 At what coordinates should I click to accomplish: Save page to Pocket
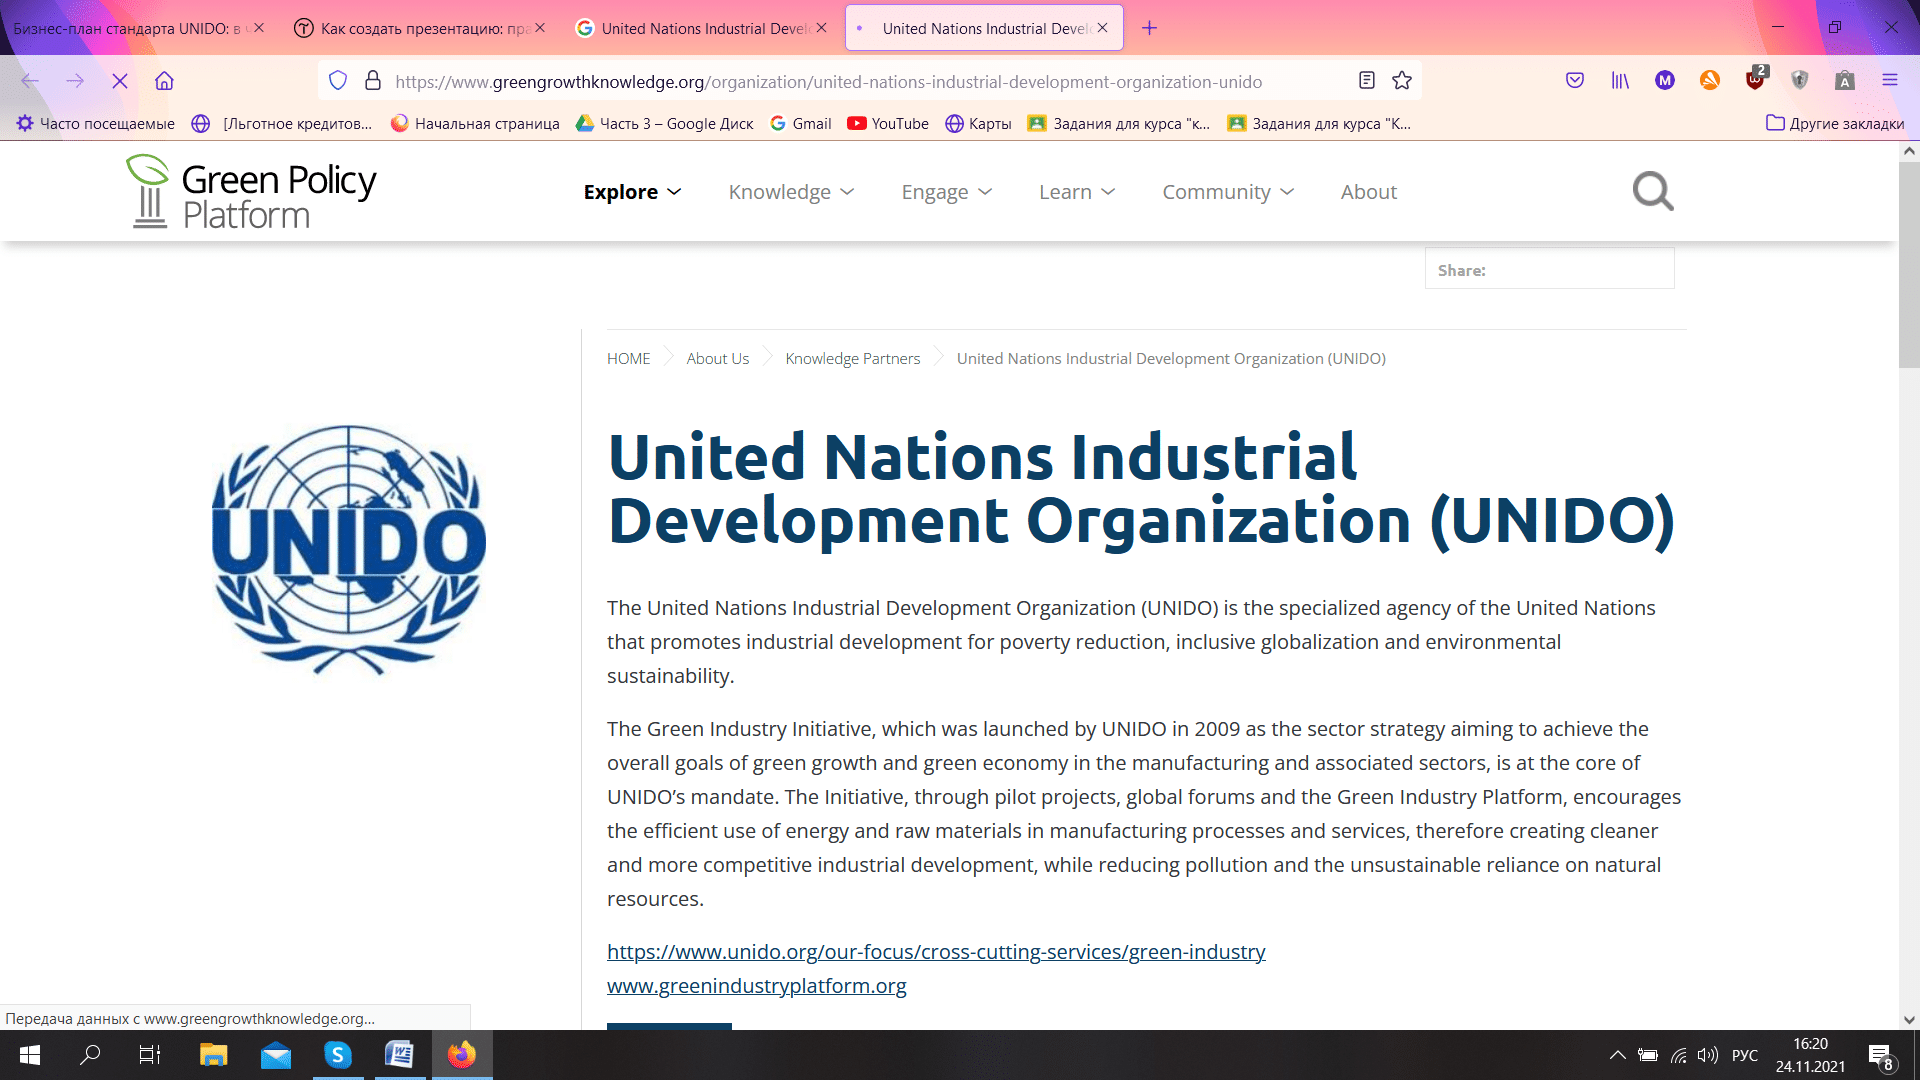tap(1575, 81)
